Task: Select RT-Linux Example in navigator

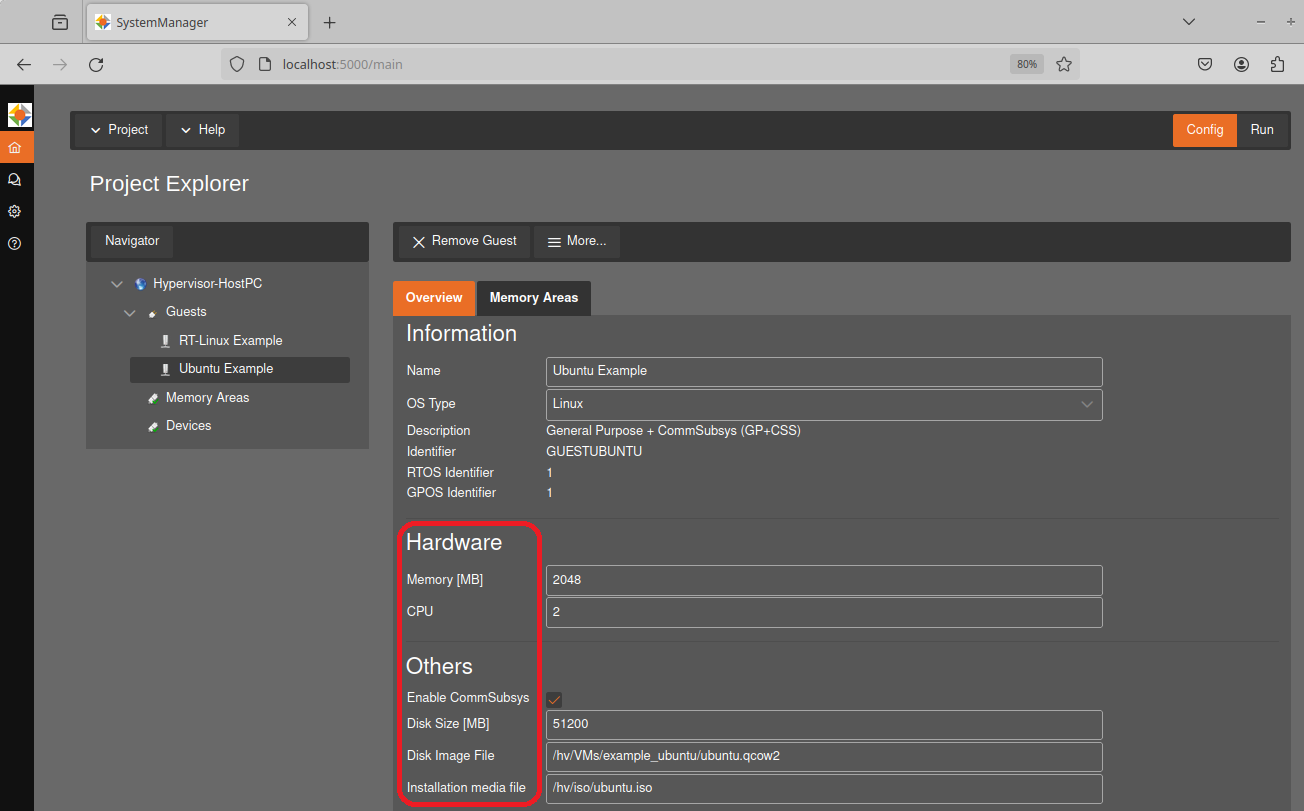Action: click(x=230, y=341)
